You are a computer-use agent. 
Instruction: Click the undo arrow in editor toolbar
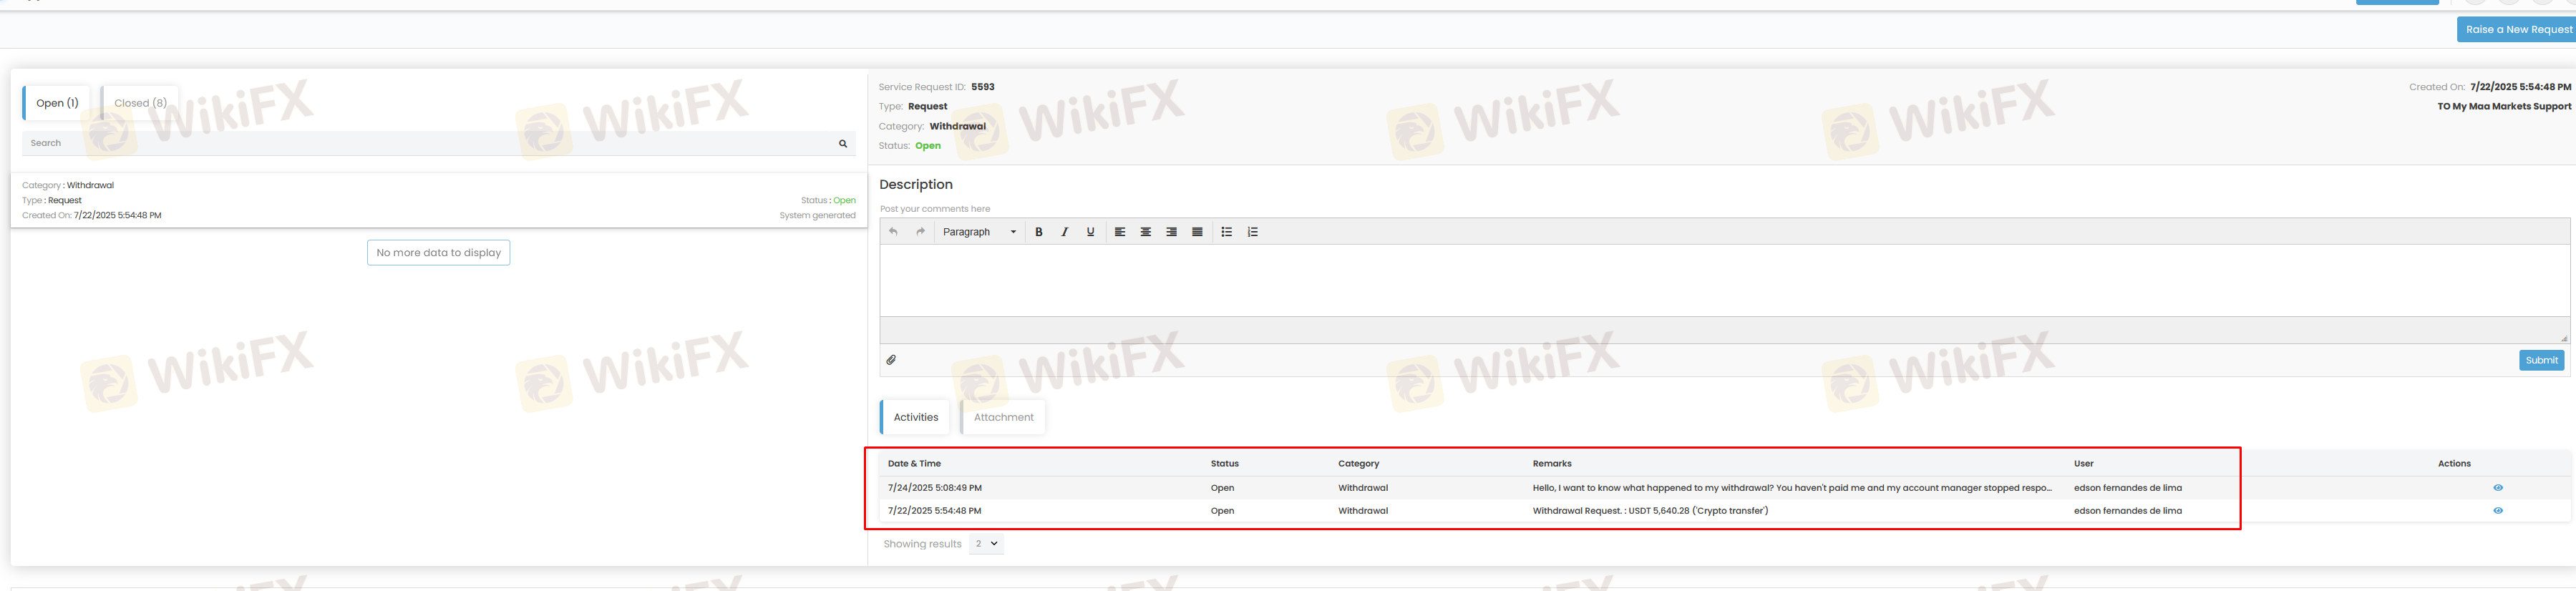(893, 232)
